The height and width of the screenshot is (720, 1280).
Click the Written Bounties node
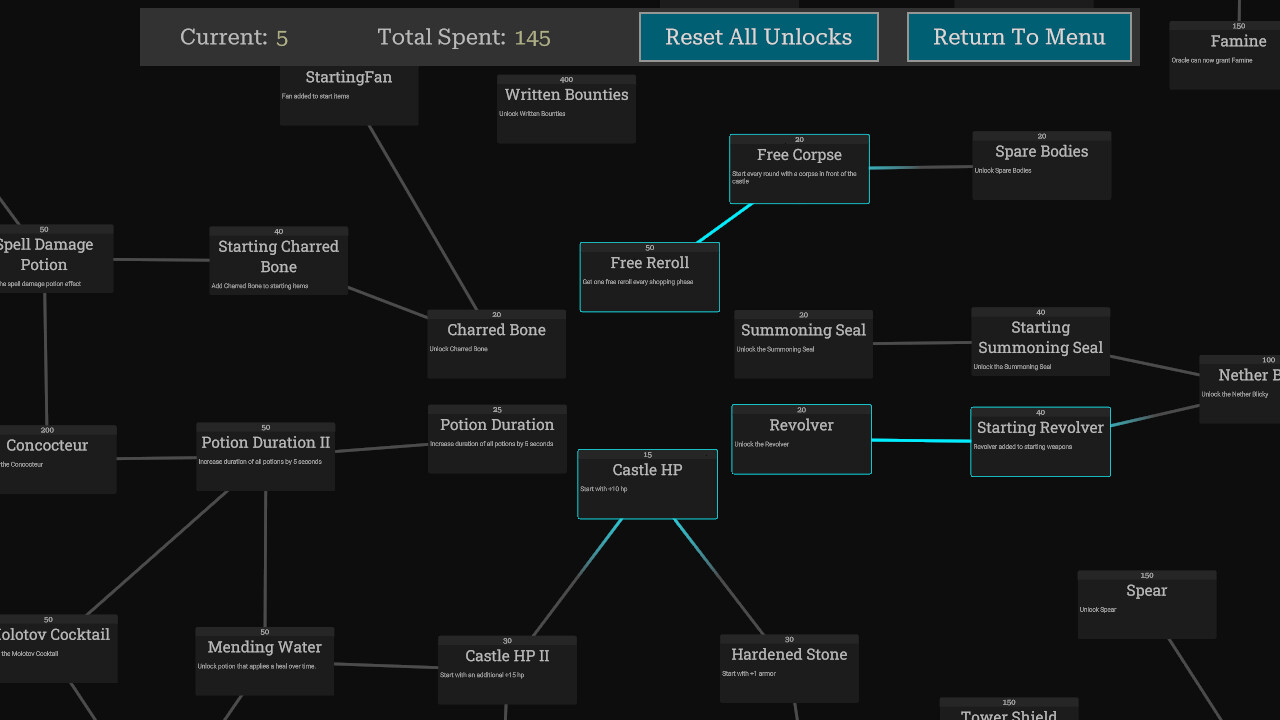click(566, 108)
